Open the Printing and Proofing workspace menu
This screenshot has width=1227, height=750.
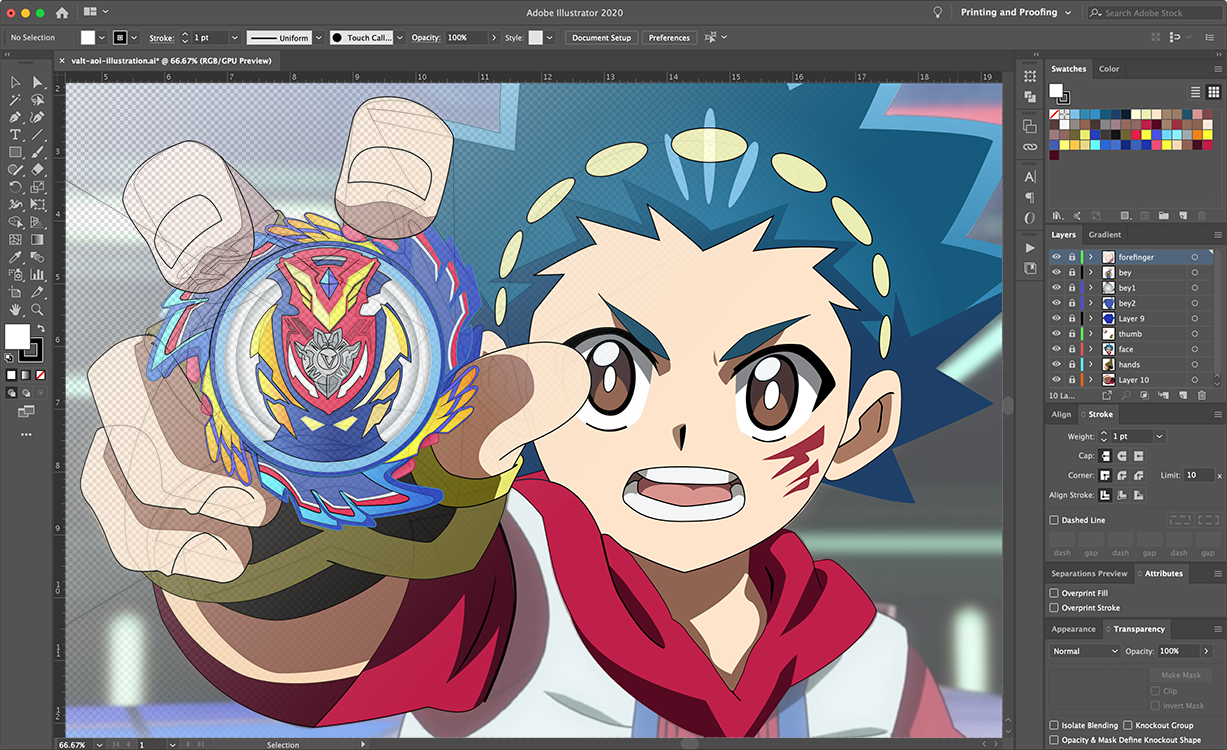point(1014,13)
